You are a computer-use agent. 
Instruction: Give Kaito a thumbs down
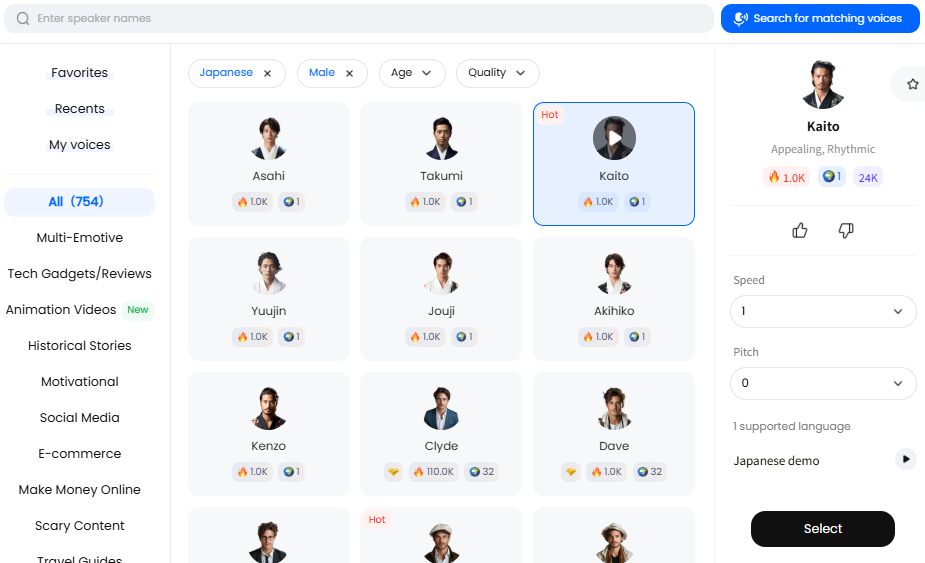pos(846,230)
